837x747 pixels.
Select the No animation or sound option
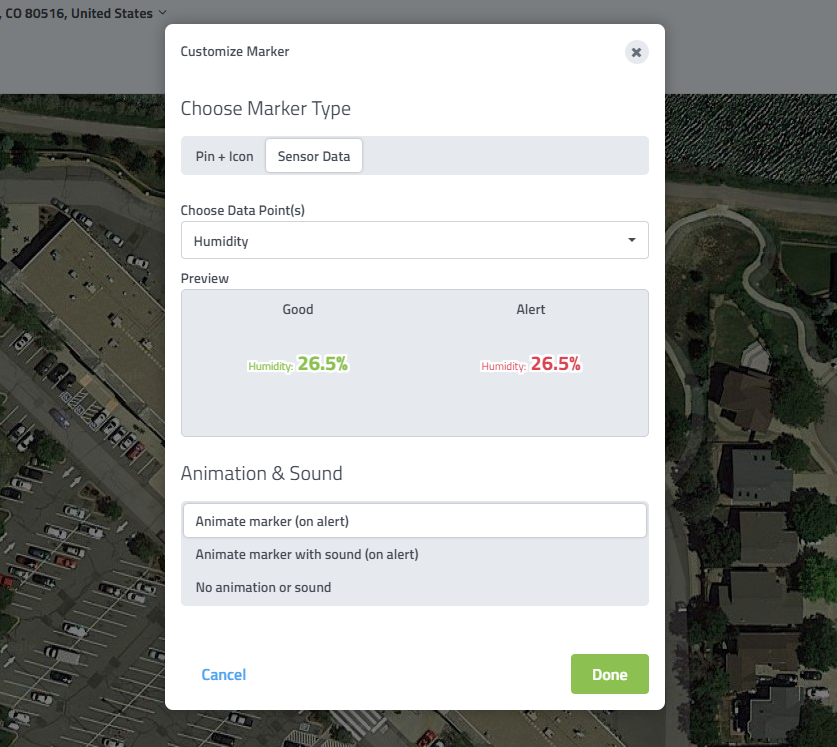[x=263, y=587]
